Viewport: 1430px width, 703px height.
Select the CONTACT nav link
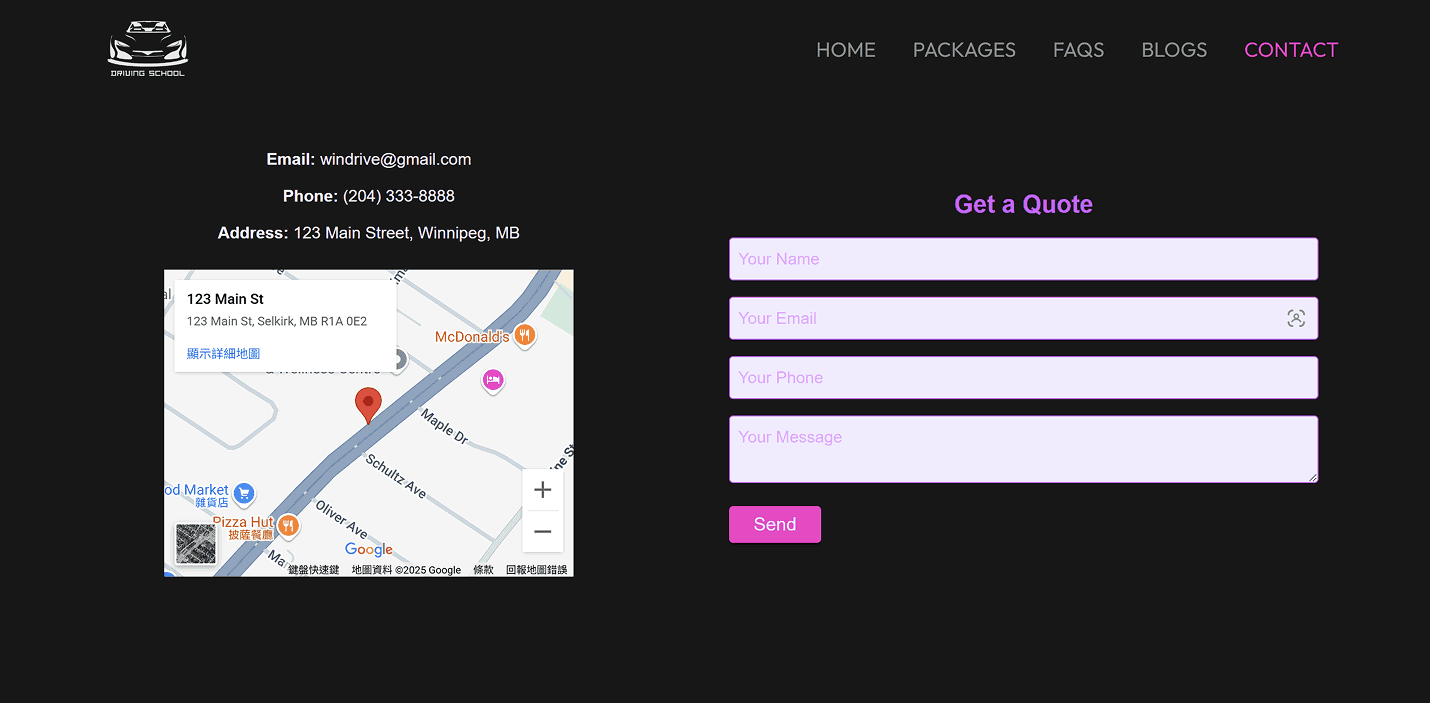[x=1290, y=50]
